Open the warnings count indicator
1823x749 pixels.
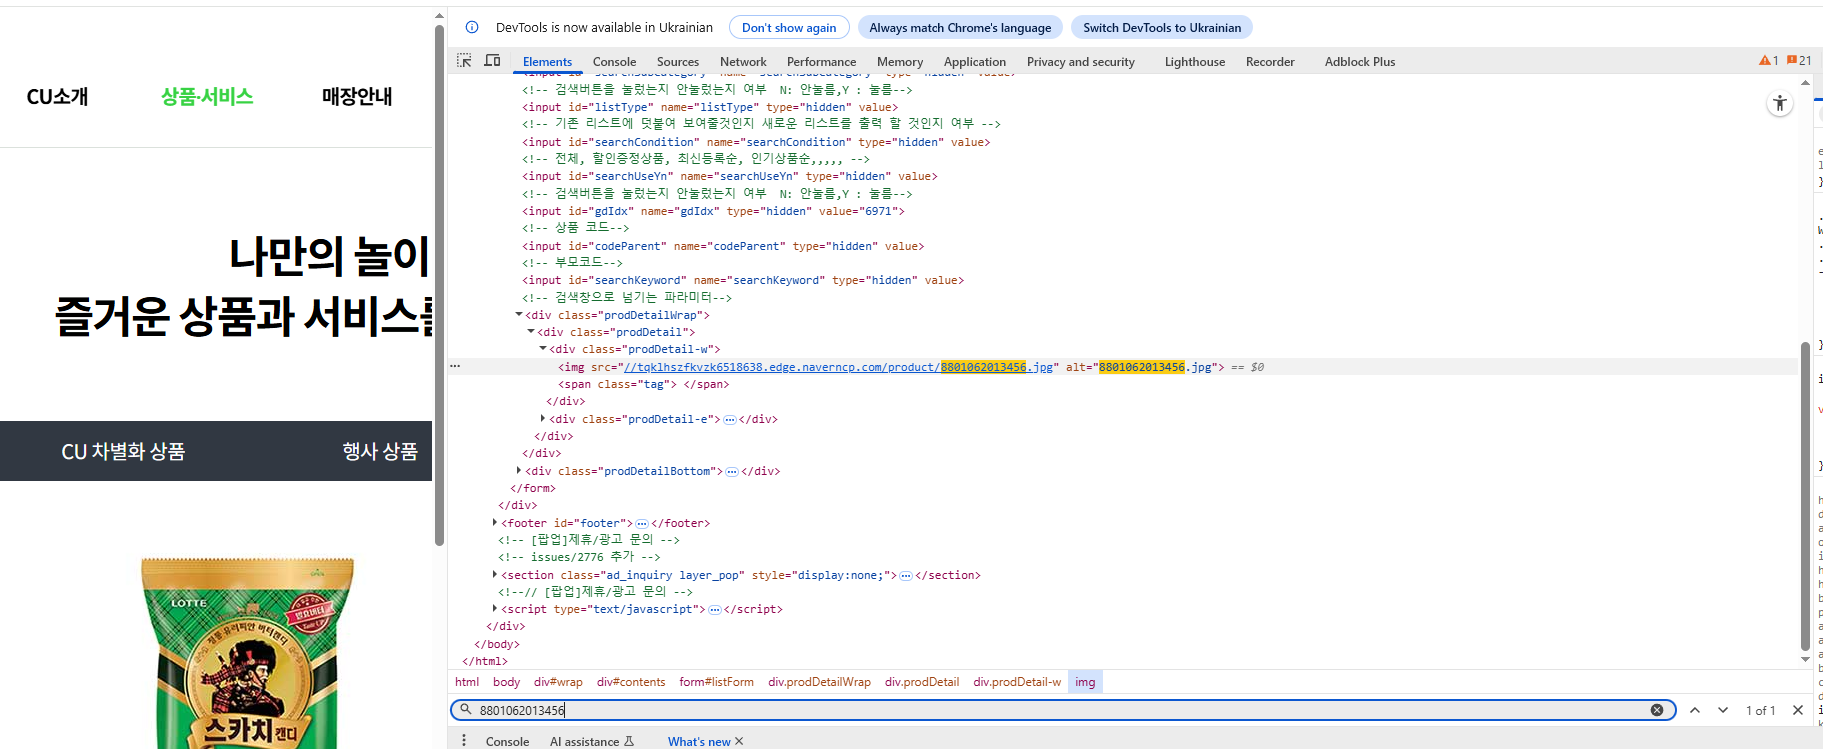[x=1768, y=61]
